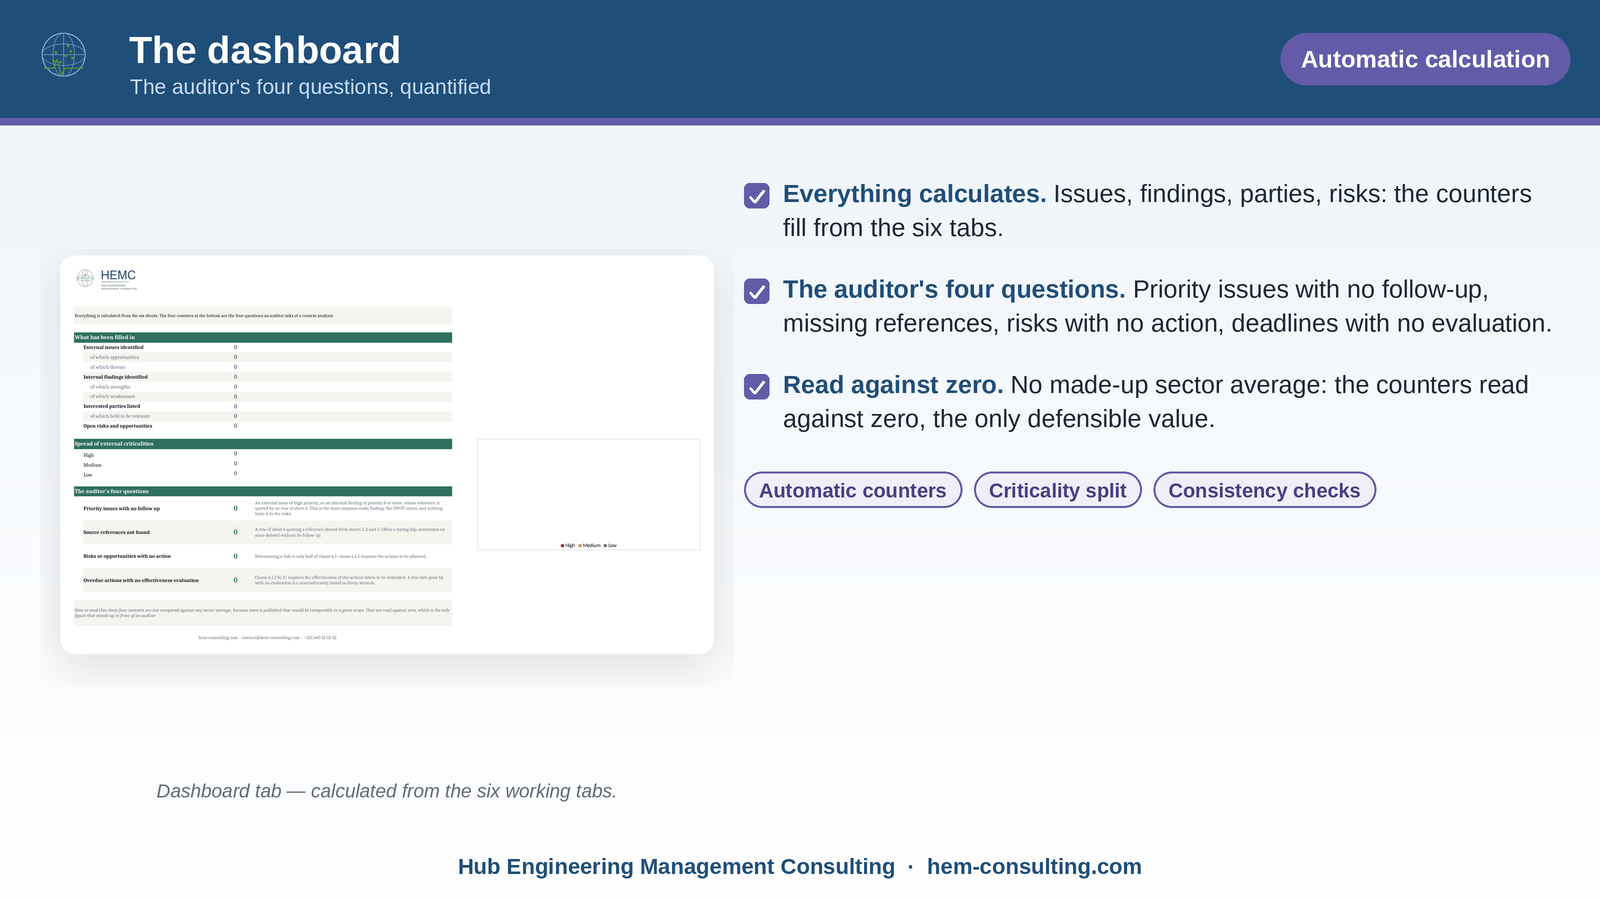Select the Criticality split pill
This screenshot has height=900, width=1600.
click(1057, 490)
